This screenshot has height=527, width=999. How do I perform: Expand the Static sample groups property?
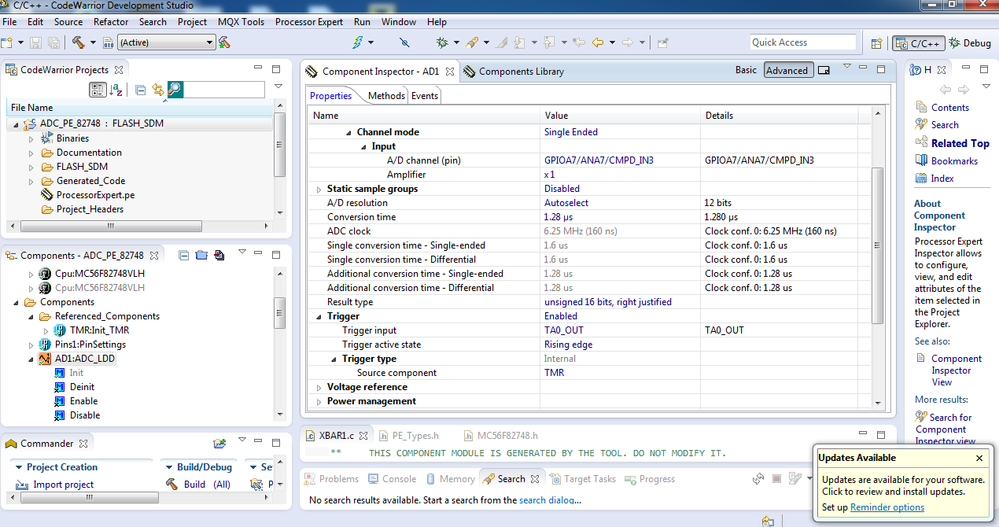[318, 189]
